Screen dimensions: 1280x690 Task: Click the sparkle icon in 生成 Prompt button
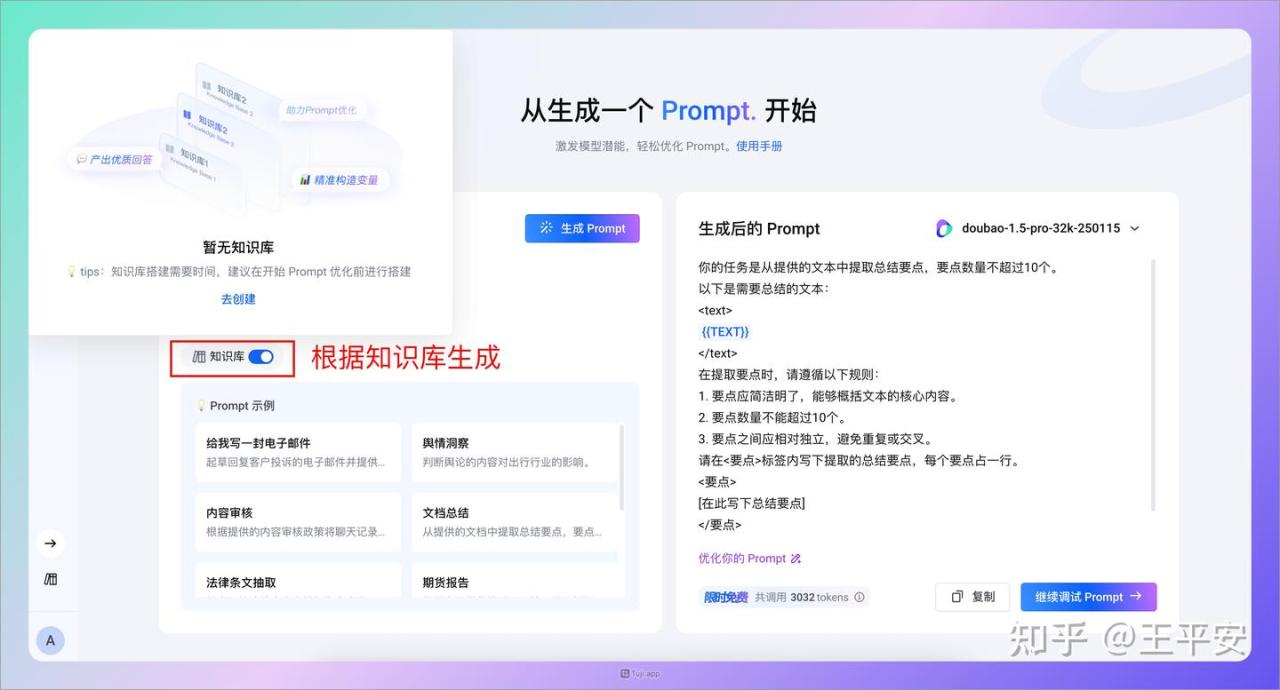click(546, 228)
